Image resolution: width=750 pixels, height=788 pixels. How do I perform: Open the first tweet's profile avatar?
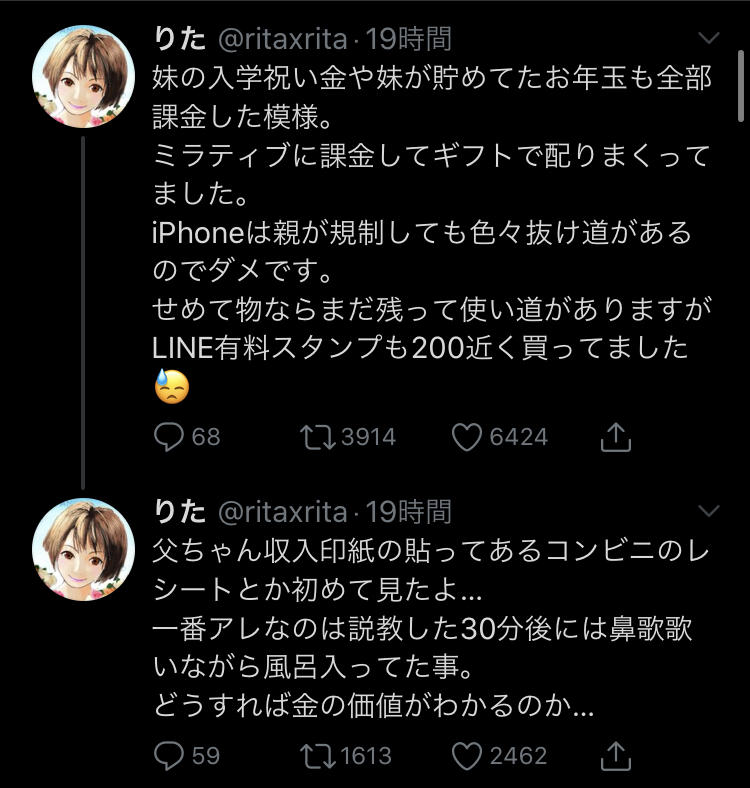[84, 76]
